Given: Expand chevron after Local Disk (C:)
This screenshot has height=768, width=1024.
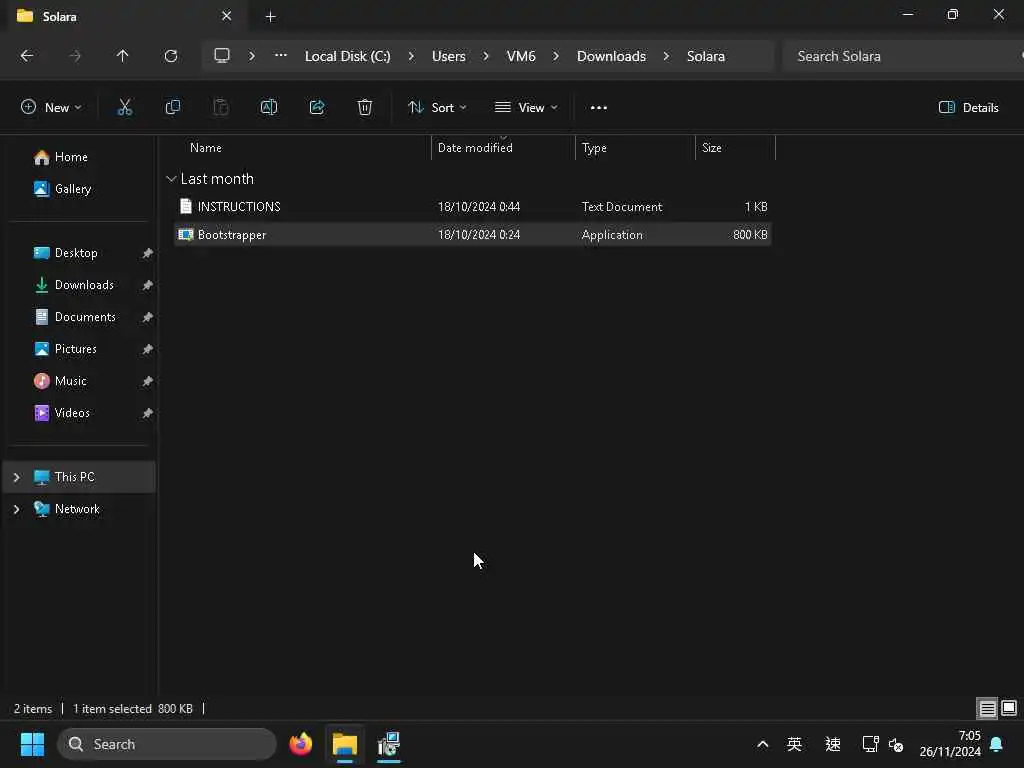Looking at the screenshot, I should (x=411, y=56).
